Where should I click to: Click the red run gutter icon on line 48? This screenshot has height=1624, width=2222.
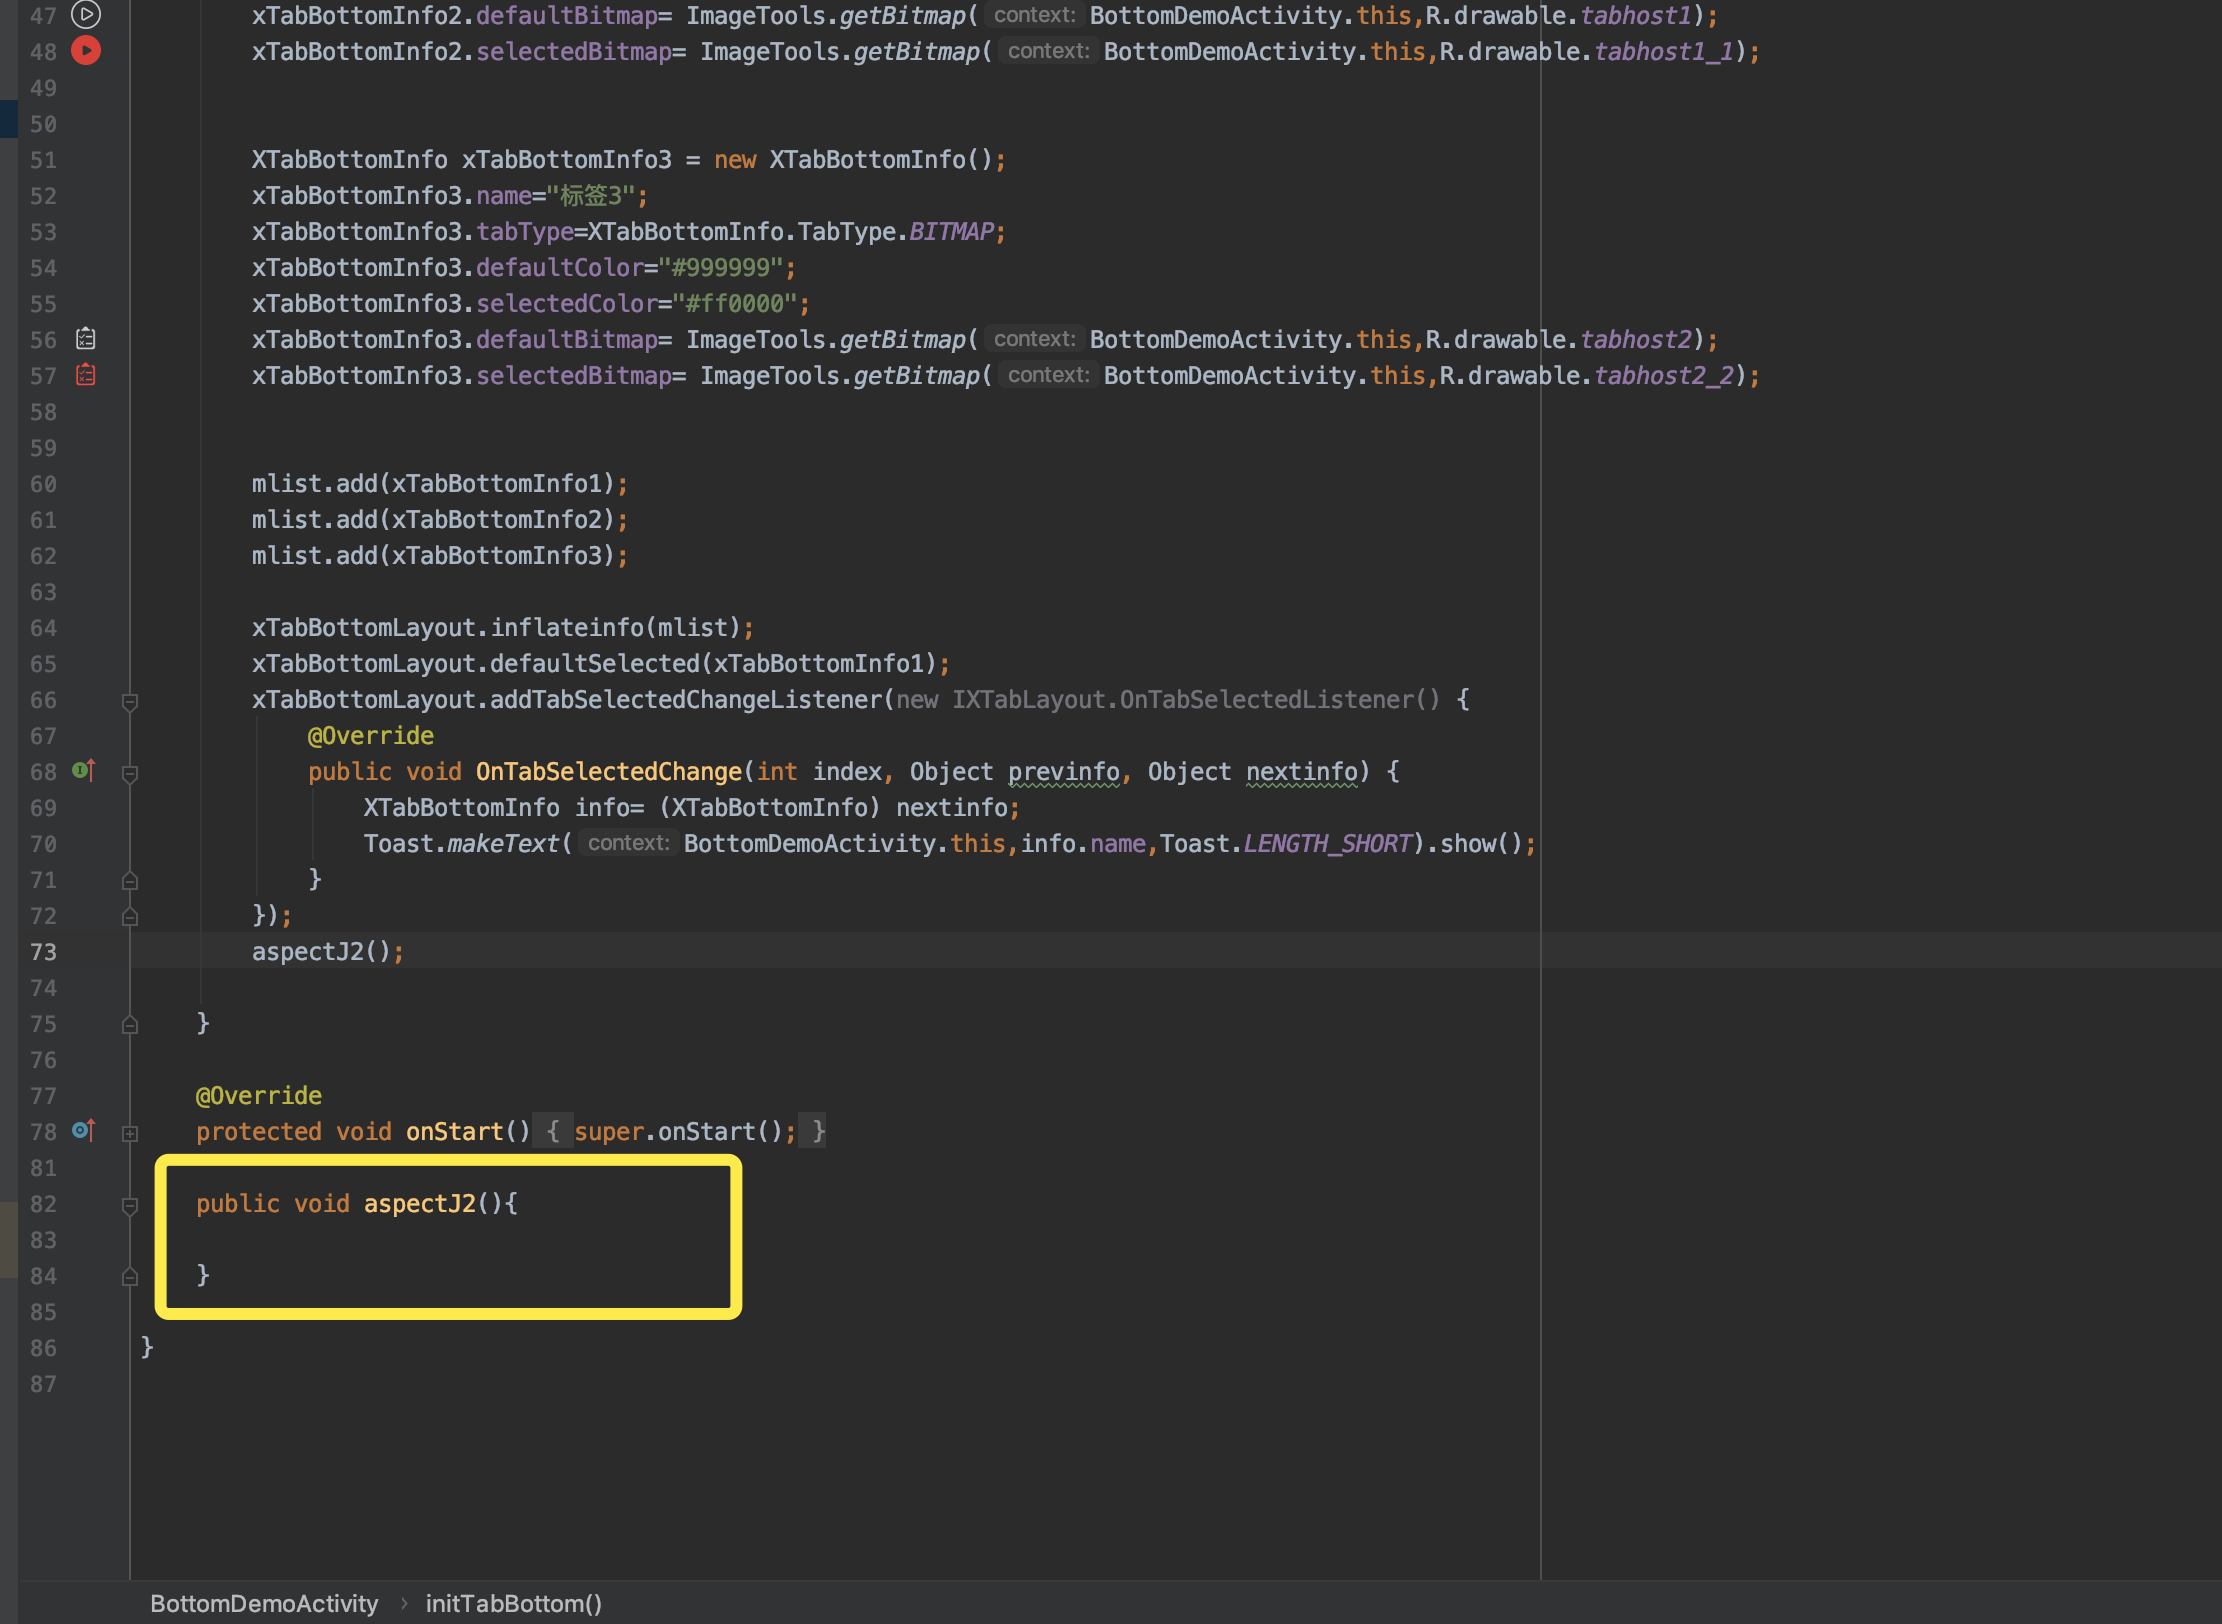(x=86, y=51)
